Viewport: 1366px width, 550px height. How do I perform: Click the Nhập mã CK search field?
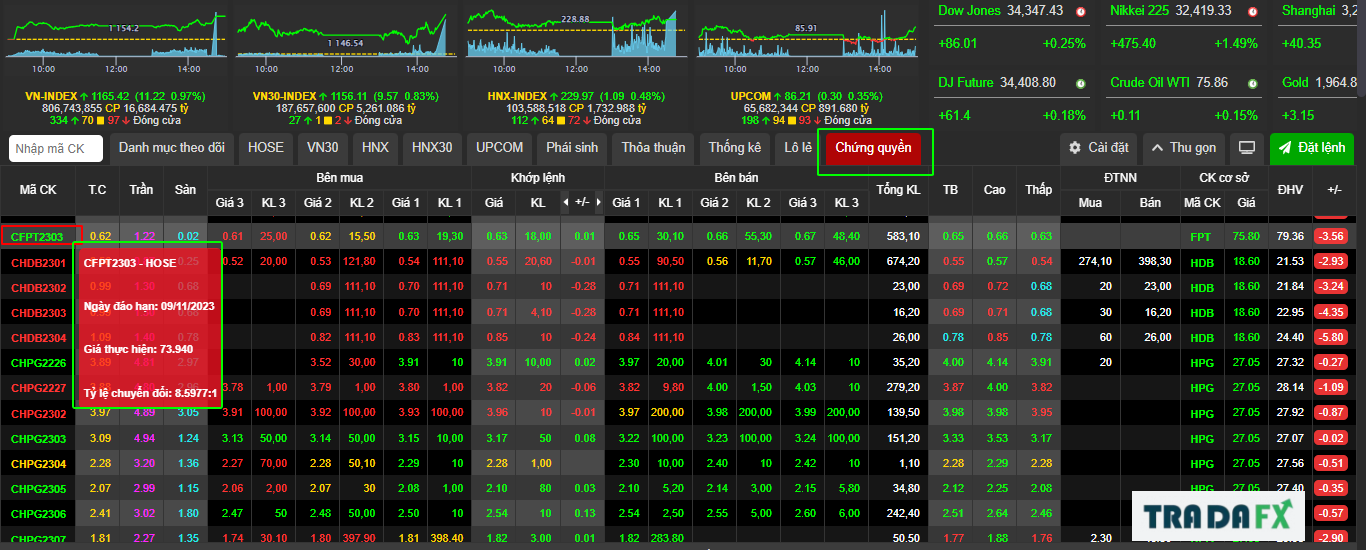(x=56, y=149)
